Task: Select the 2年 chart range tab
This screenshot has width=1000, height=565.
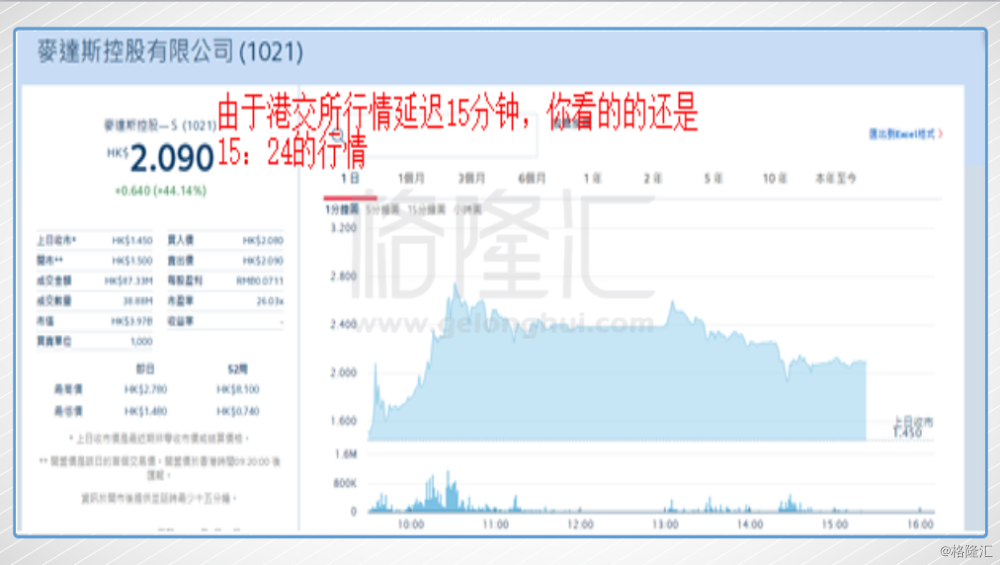Action: 652,179
